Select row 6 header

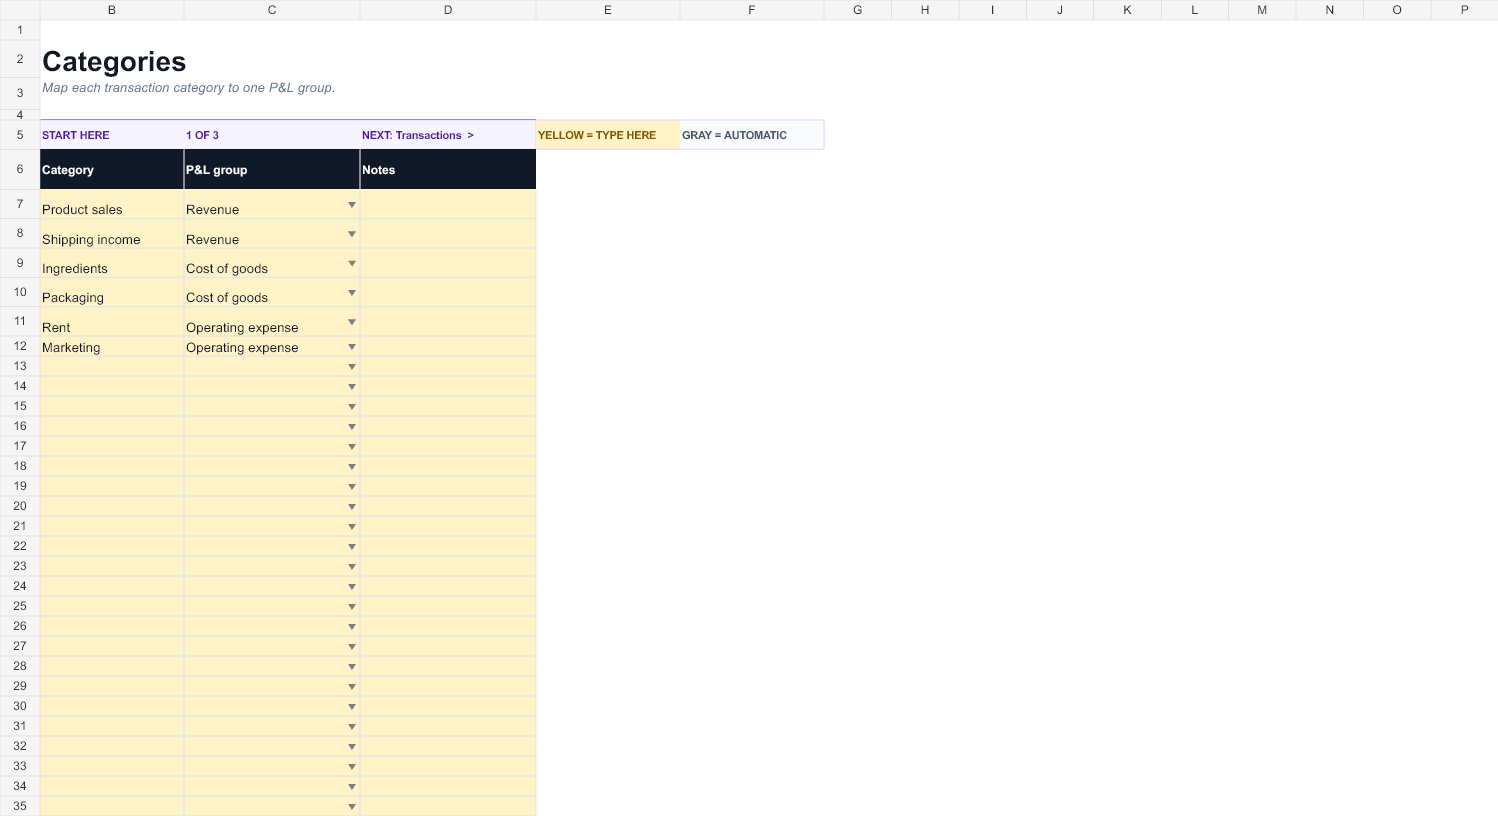pos(20,170)
